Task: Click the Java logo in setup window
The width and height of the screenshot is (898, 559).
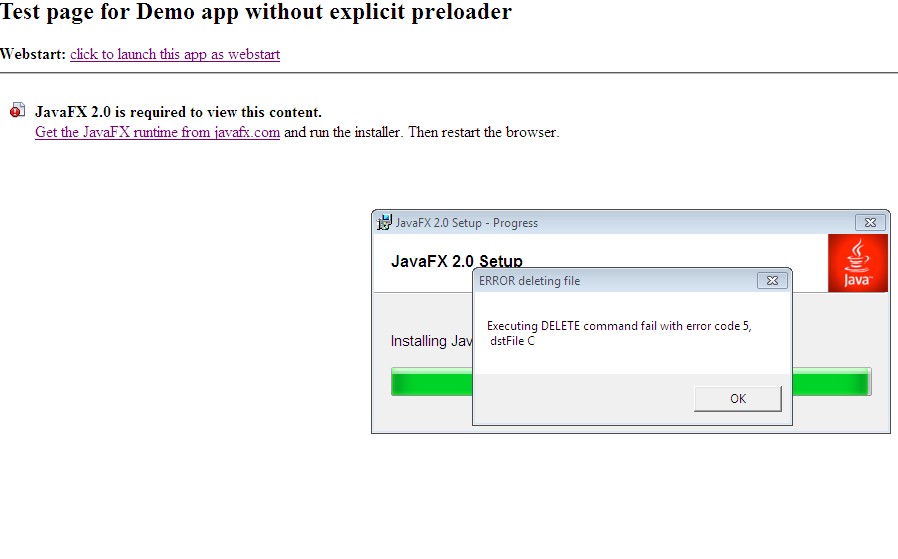Action: (x=857, y=264)
